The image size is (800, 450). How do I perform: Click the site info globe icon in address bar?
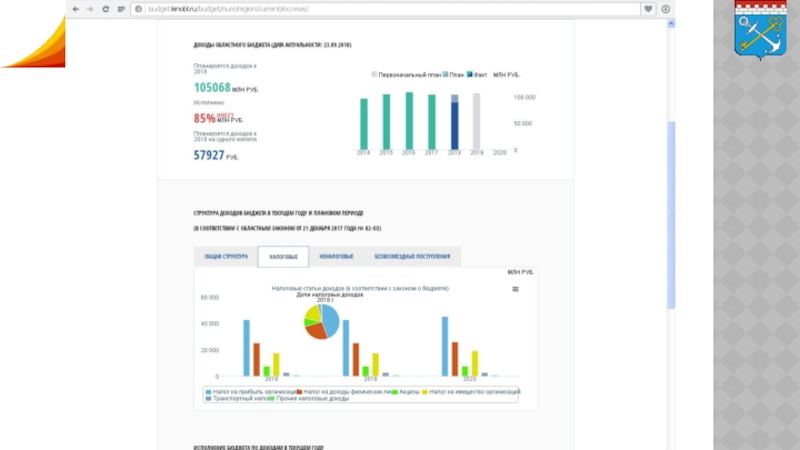coord(138,9)
